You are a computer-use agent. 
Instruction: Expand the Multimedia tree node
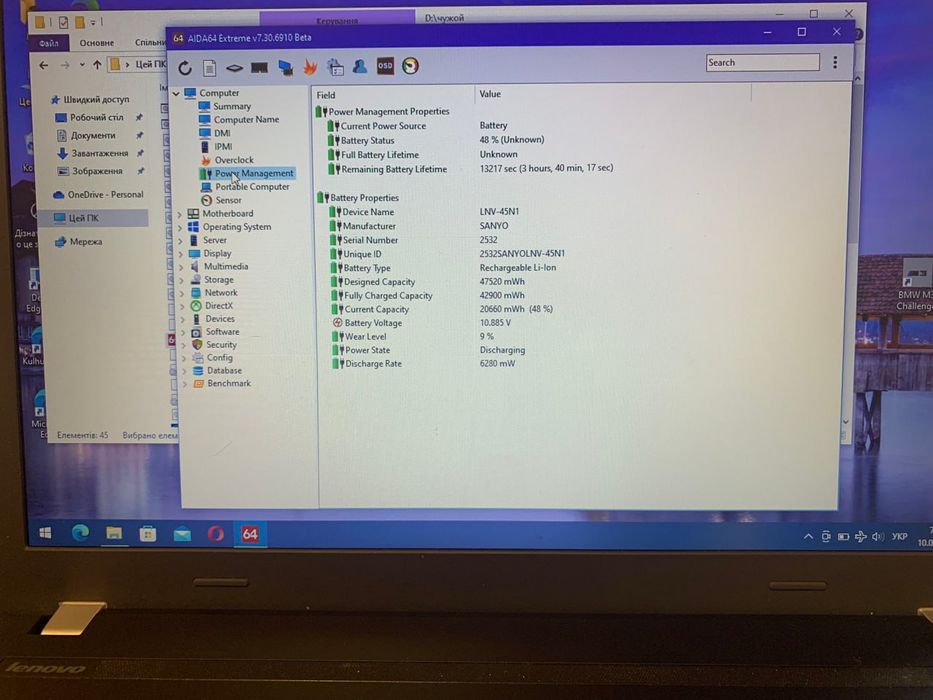click(x=181, y=267)
